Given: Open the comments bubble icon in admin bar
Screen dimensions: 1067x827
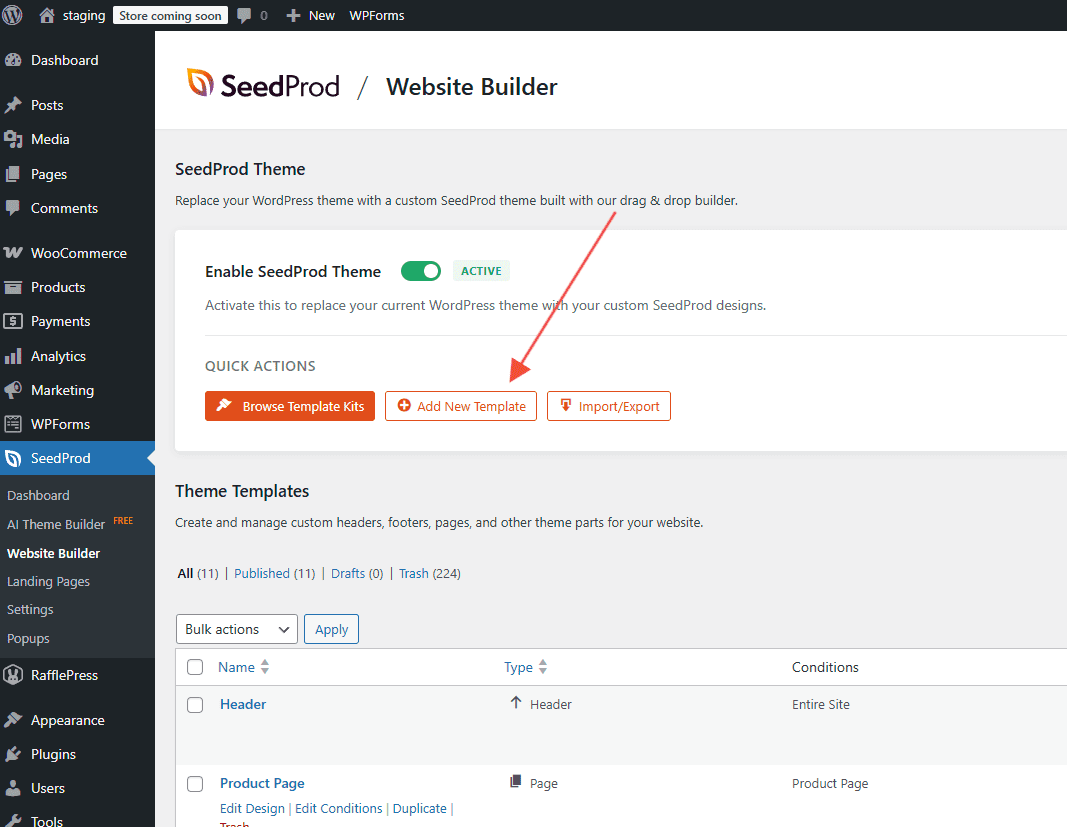Looking at the screenshot, I should (245, 16).
